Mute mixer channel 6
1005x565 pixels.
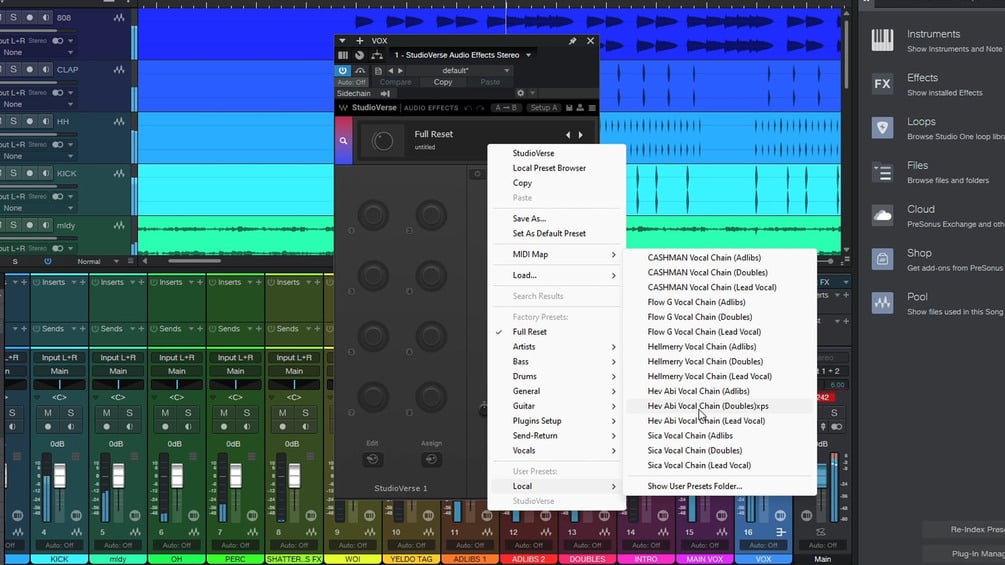[x=165, y=413]
